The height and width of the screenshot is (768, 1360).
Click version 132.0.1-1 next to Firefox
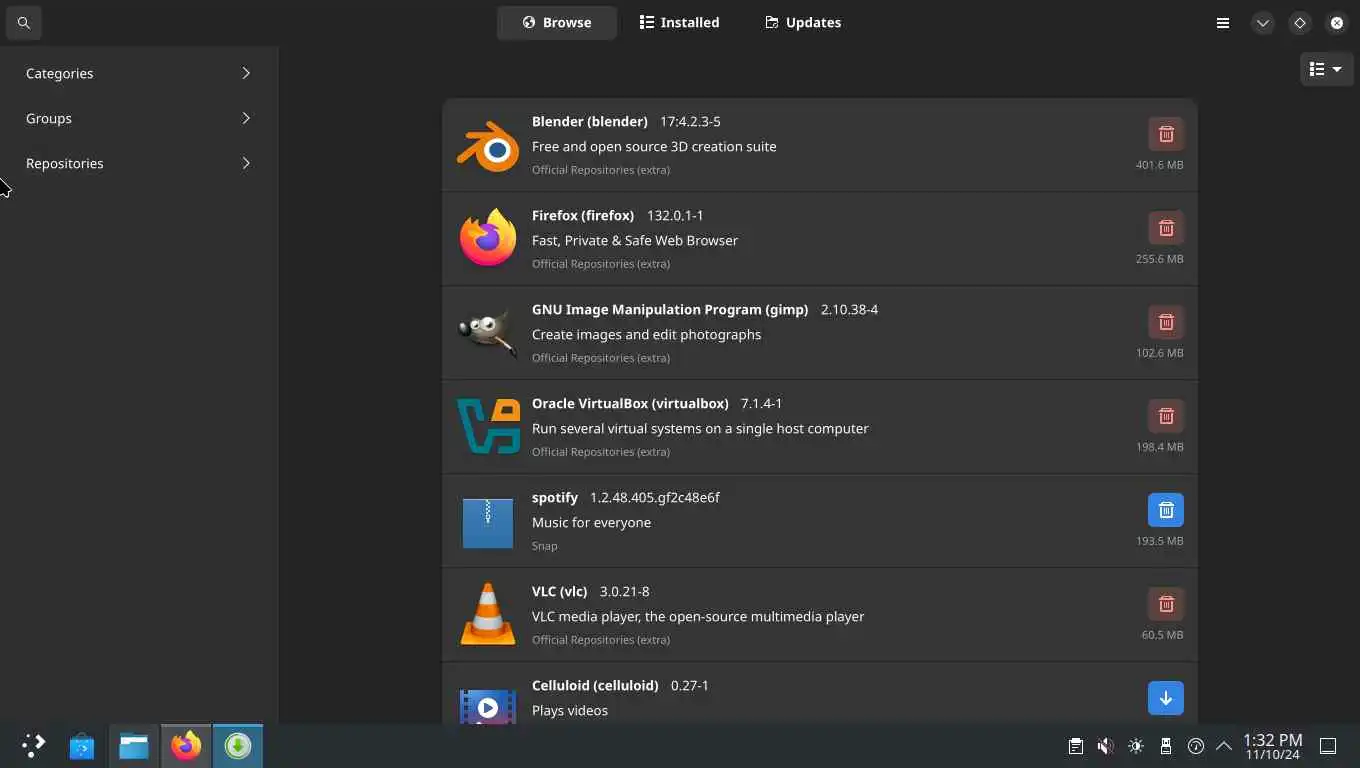675,215
